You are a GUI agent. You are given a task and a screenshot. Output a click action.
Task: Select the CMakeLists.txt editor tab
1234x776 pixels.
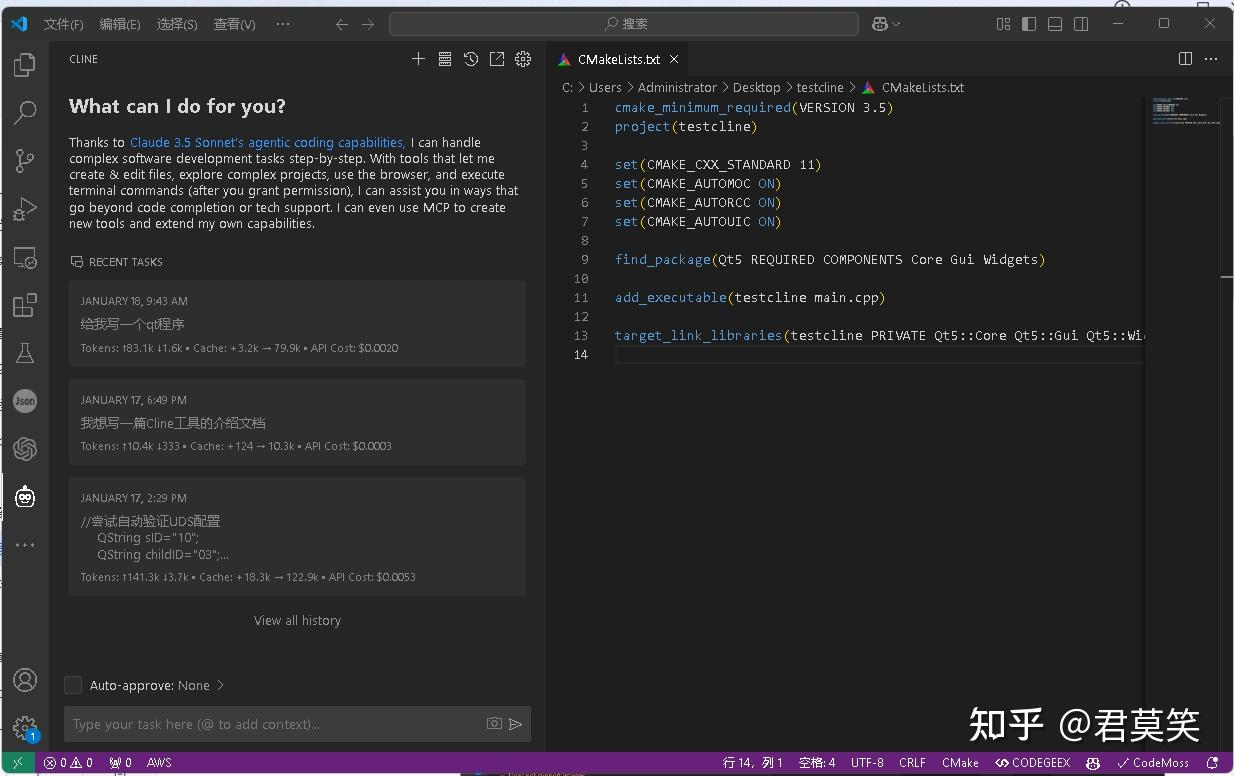[618, 59]
